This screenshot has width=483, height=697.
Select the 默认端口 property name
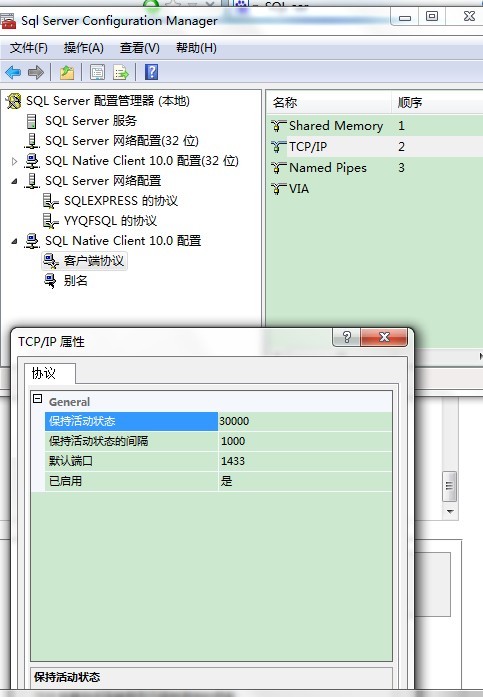(x=131, y=461)
